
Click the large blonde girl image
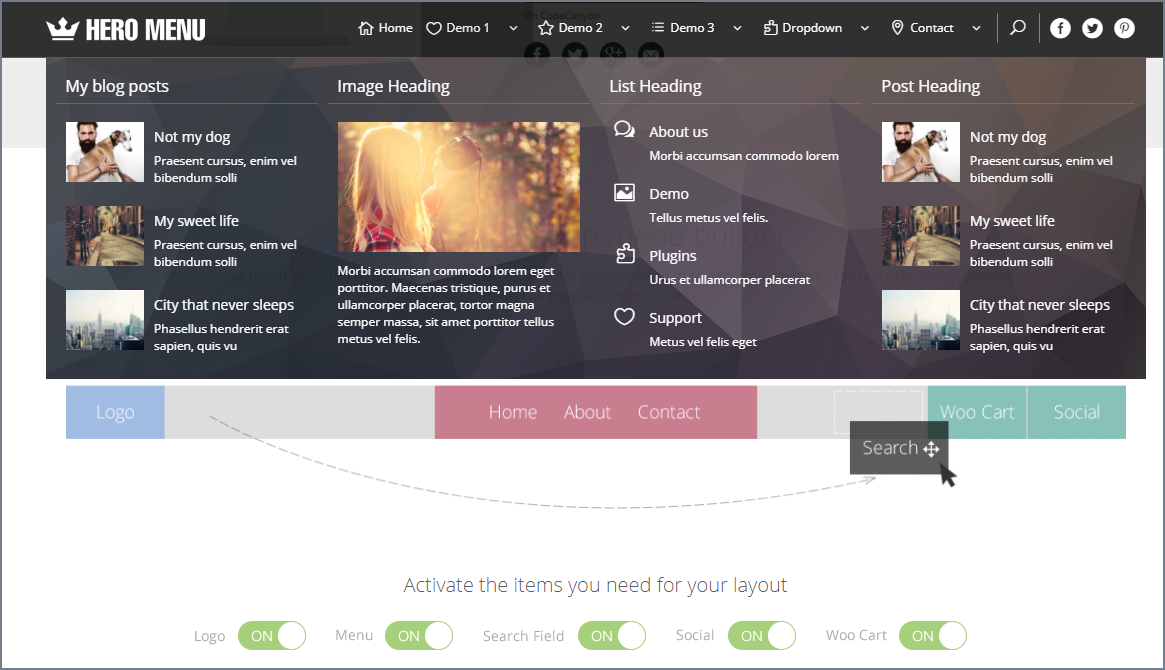(x=459, y=187)
